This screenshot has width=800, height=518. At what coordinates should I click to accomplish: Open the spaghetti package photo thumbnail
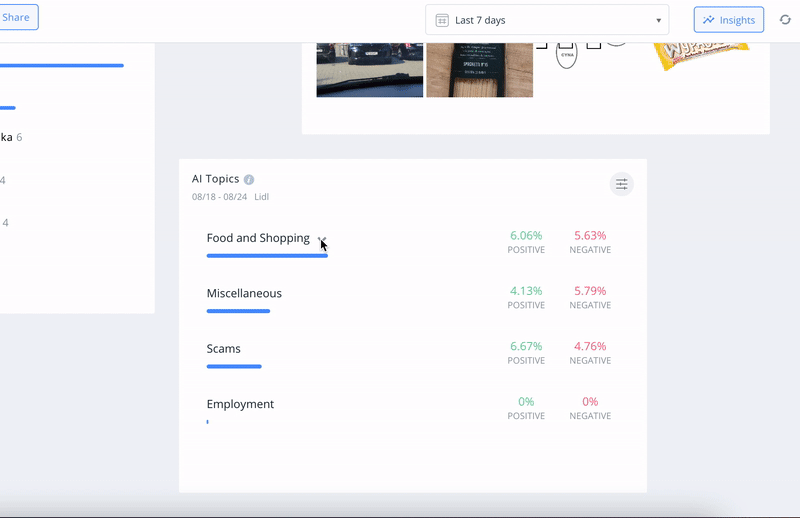pyautogui.click(x=479, y=70)
